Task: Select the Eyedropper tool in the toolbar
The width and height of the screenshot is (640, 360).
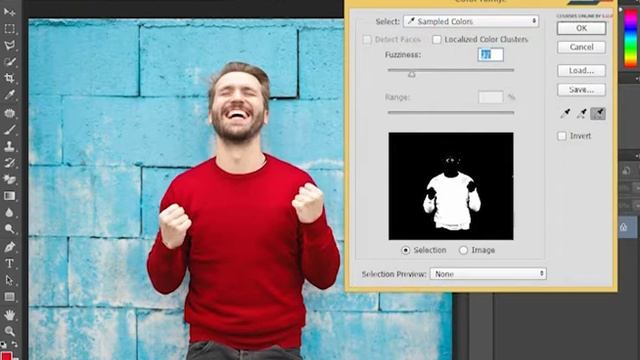Action: click(9, 95)
